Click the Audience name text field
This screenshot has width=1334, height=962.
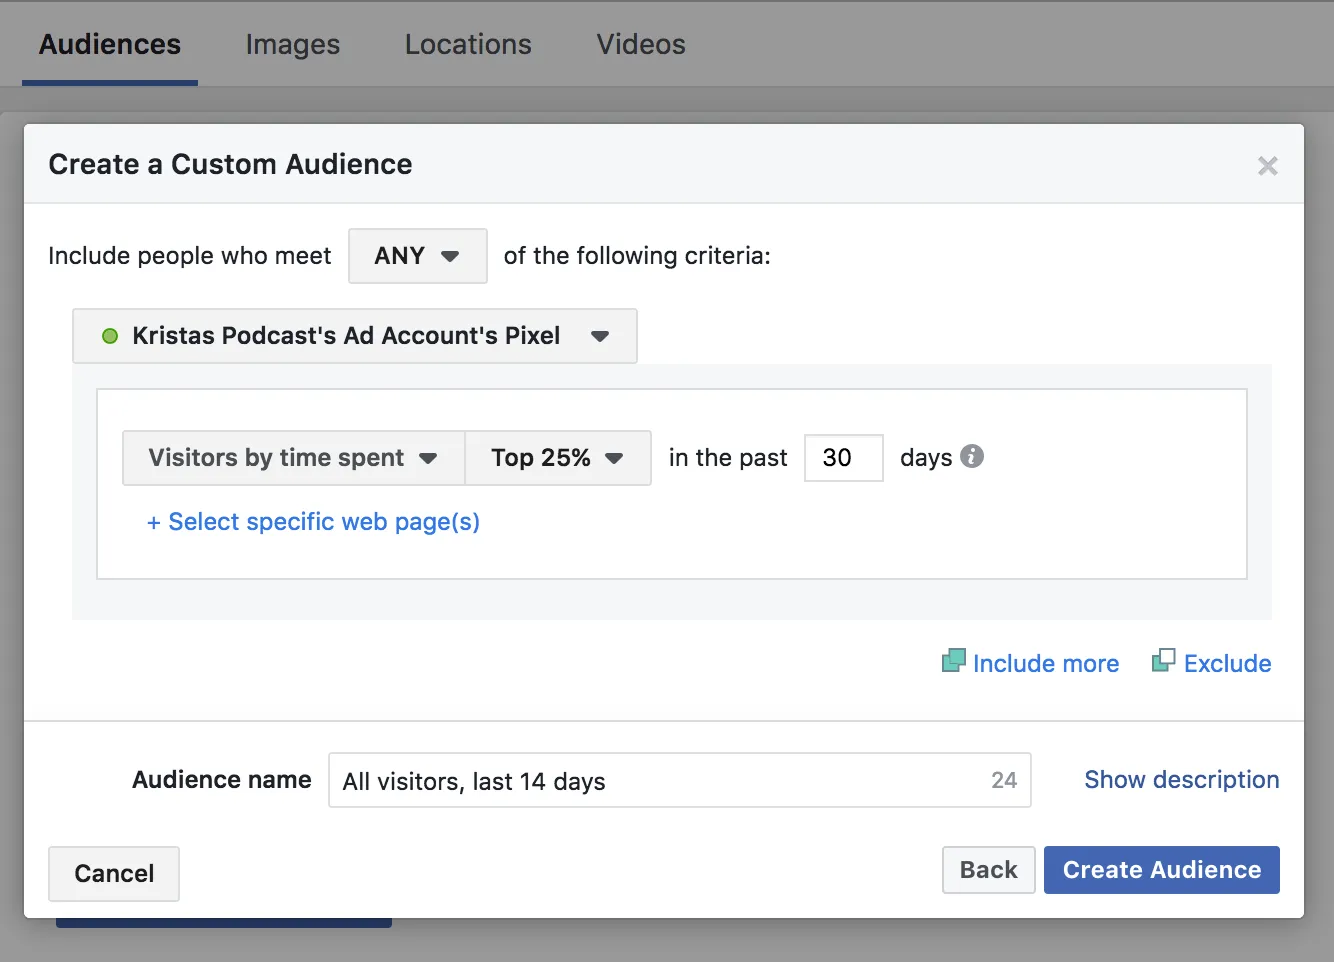click(680, 780)
